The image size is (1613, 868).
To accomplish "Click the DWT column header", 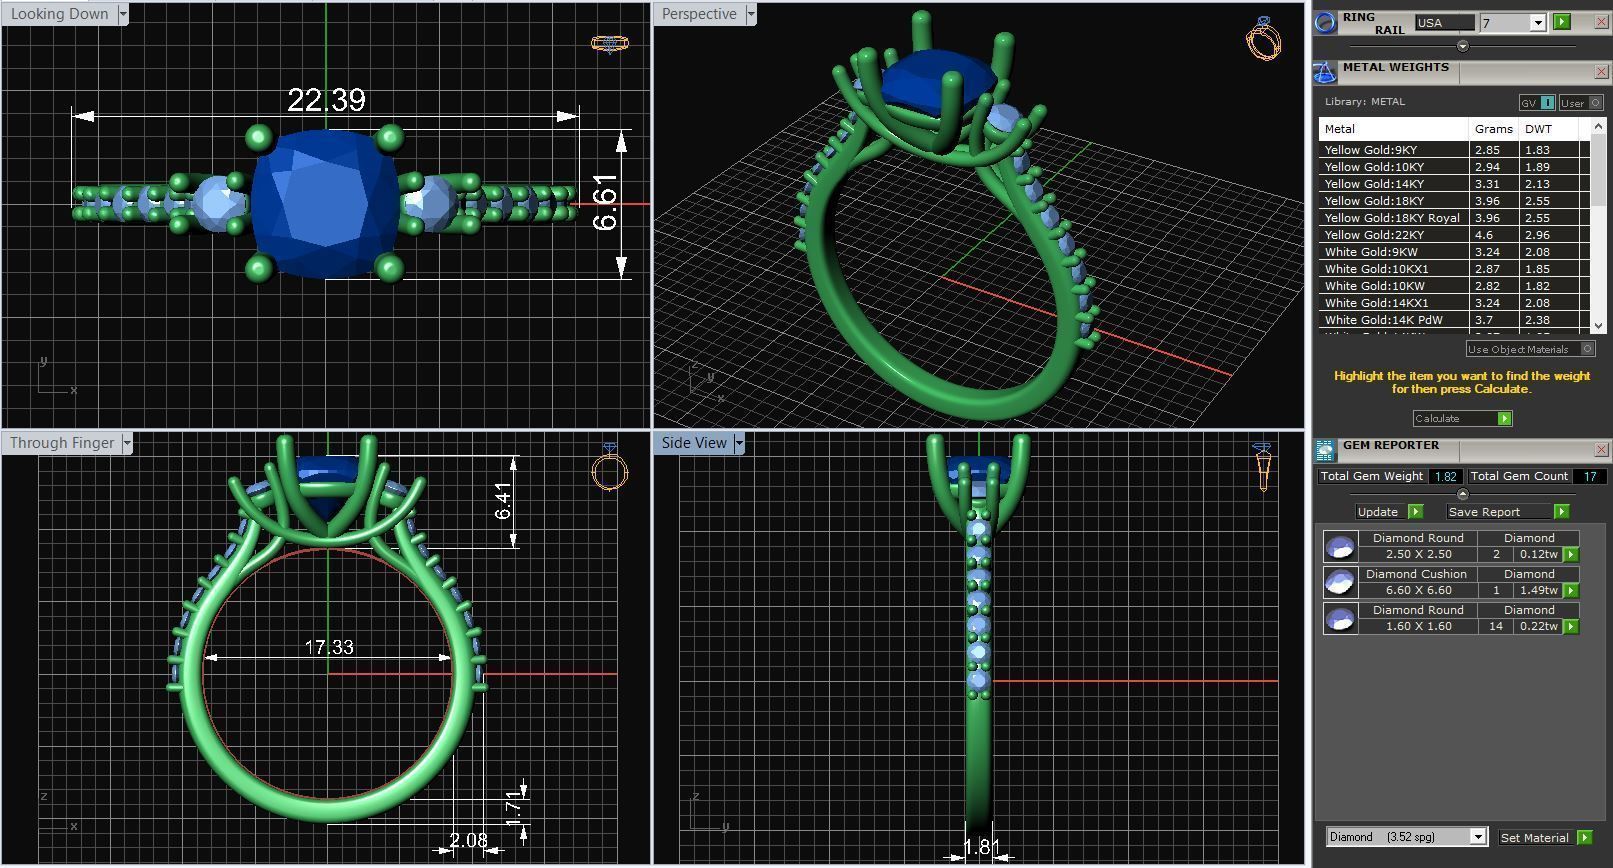I will pyautogui.click(x=1548, y=129).
